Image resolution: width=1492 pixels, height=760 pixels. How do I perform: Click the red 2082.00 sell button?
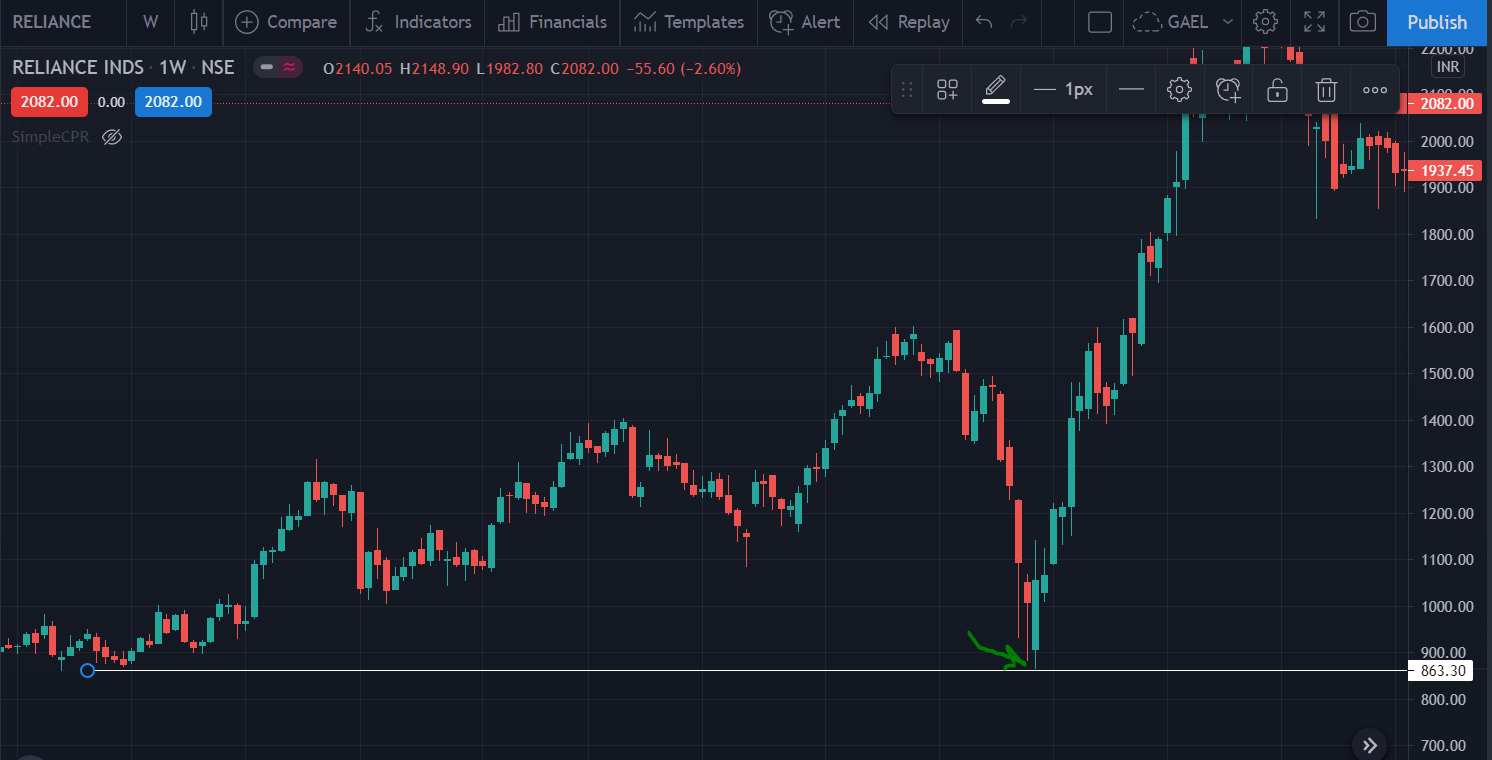[50, 101]
